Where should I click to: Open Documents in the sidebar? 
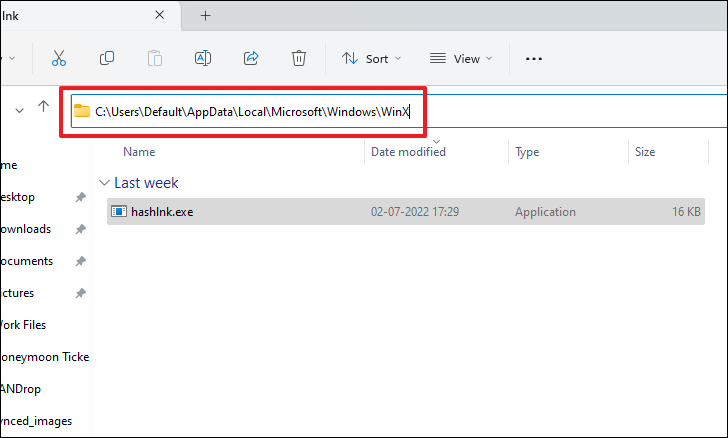(x=26, y=261)
